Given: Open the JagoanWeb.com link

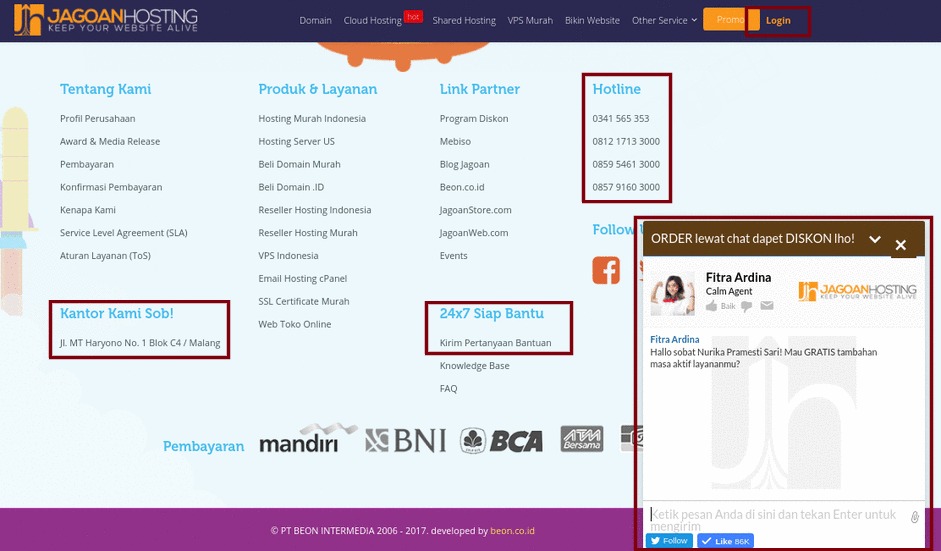Looking at the screenshot, I should 474,233.
